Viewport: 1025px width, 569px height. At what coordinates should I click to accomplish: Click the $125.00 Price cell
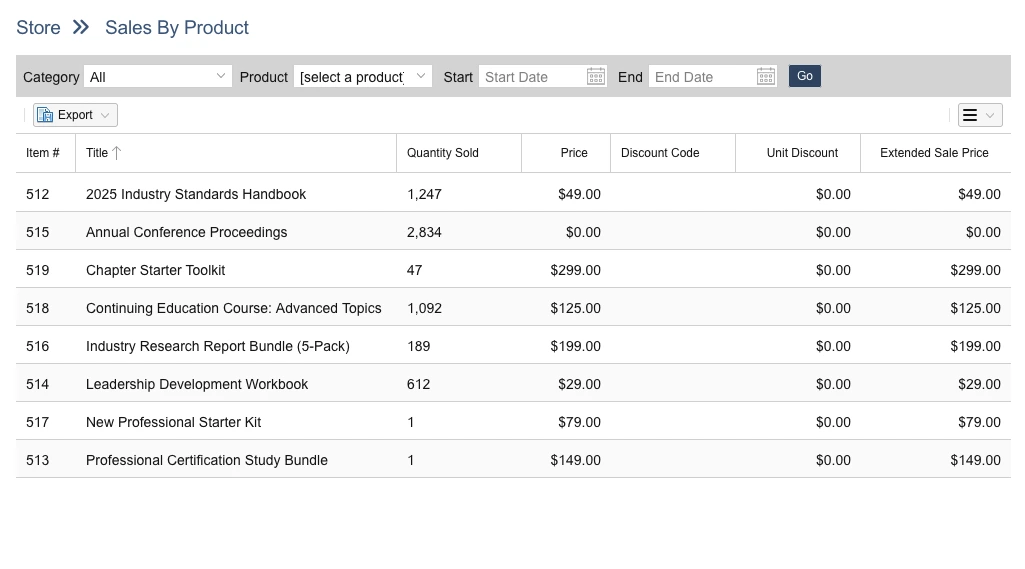575,308
